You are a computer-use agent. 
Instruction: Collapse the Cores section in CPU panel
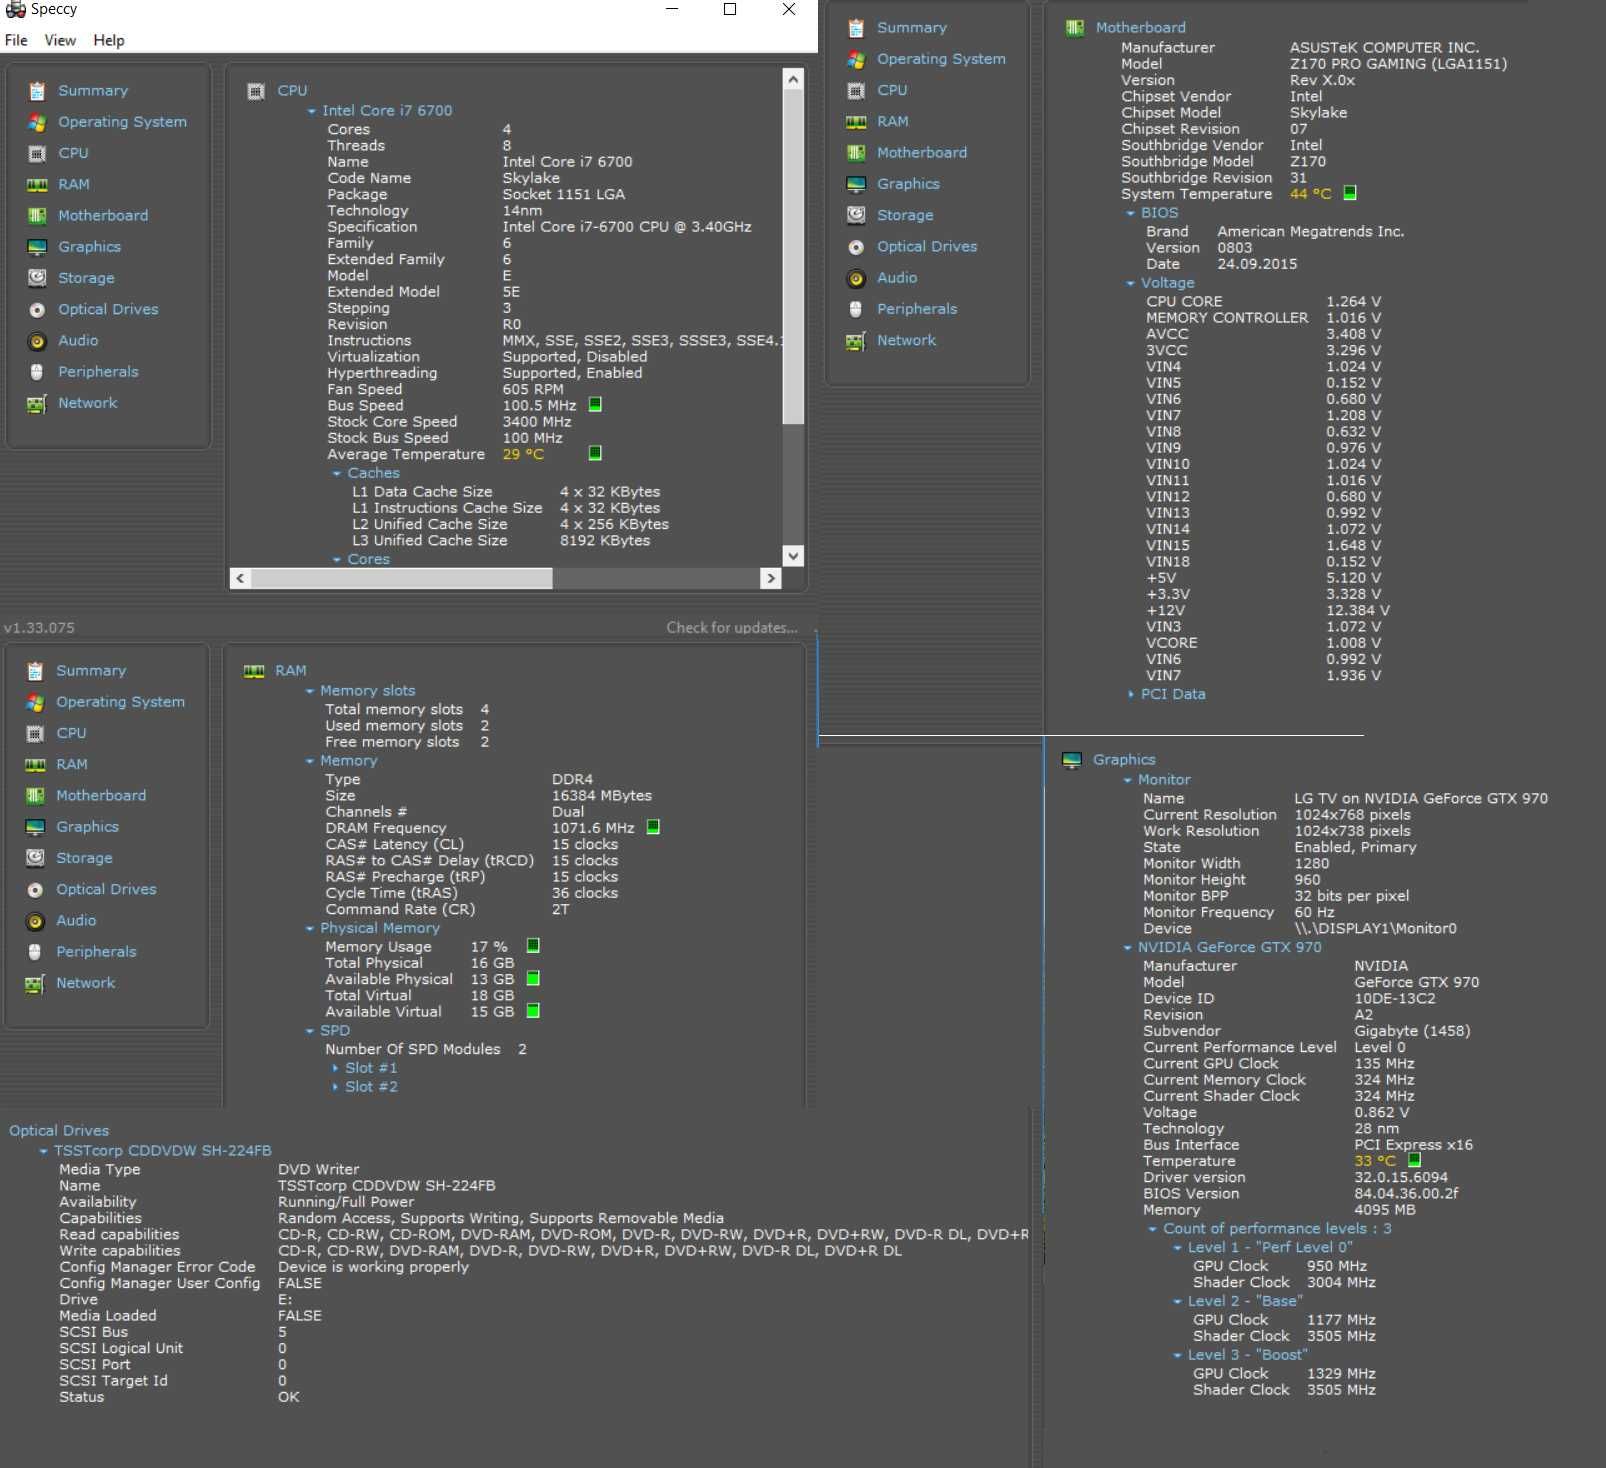point(337,559)
